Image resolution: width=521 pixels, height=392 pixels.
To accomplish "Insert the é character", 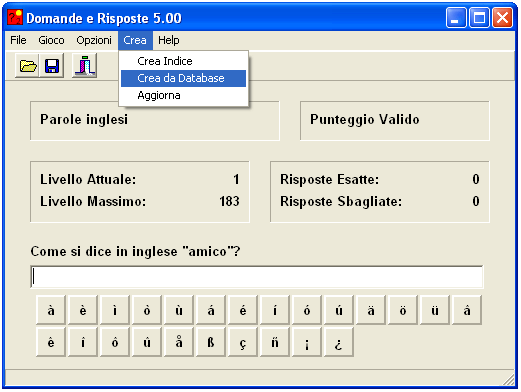I will (x=243, y=310).
